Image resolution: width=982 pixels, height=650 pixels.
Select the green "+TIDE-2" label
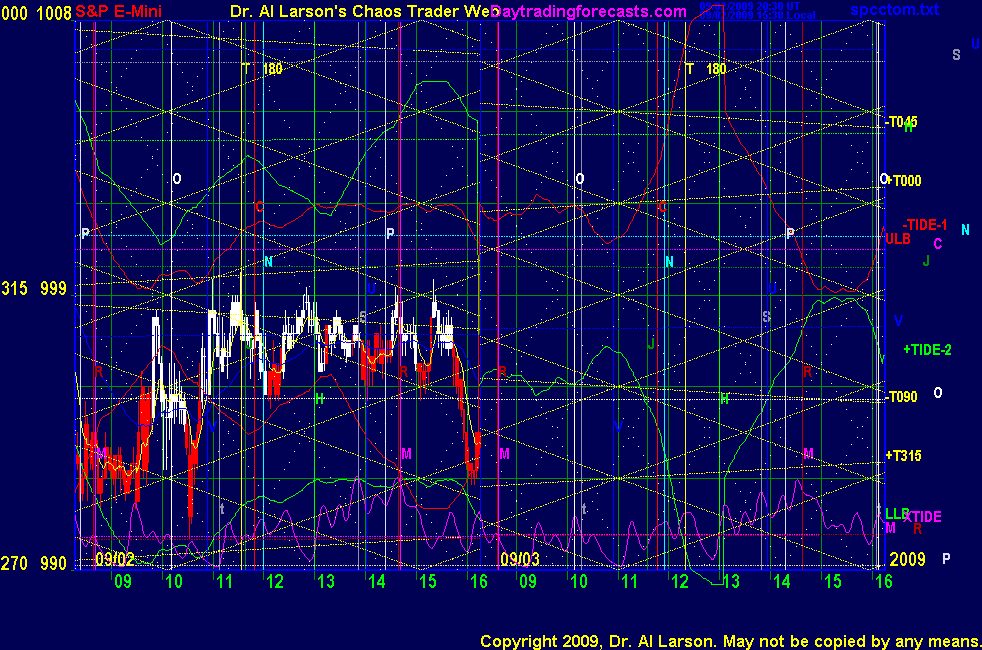click(x=928, y=350)
